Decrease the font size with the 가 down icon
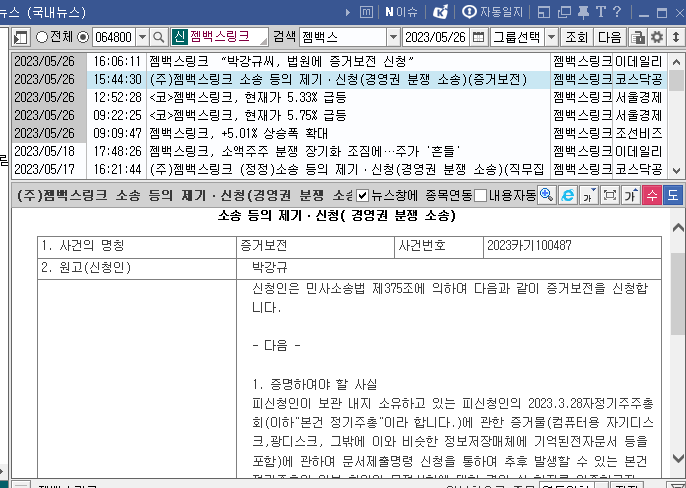The image size is (686, 488). [588, 195]
